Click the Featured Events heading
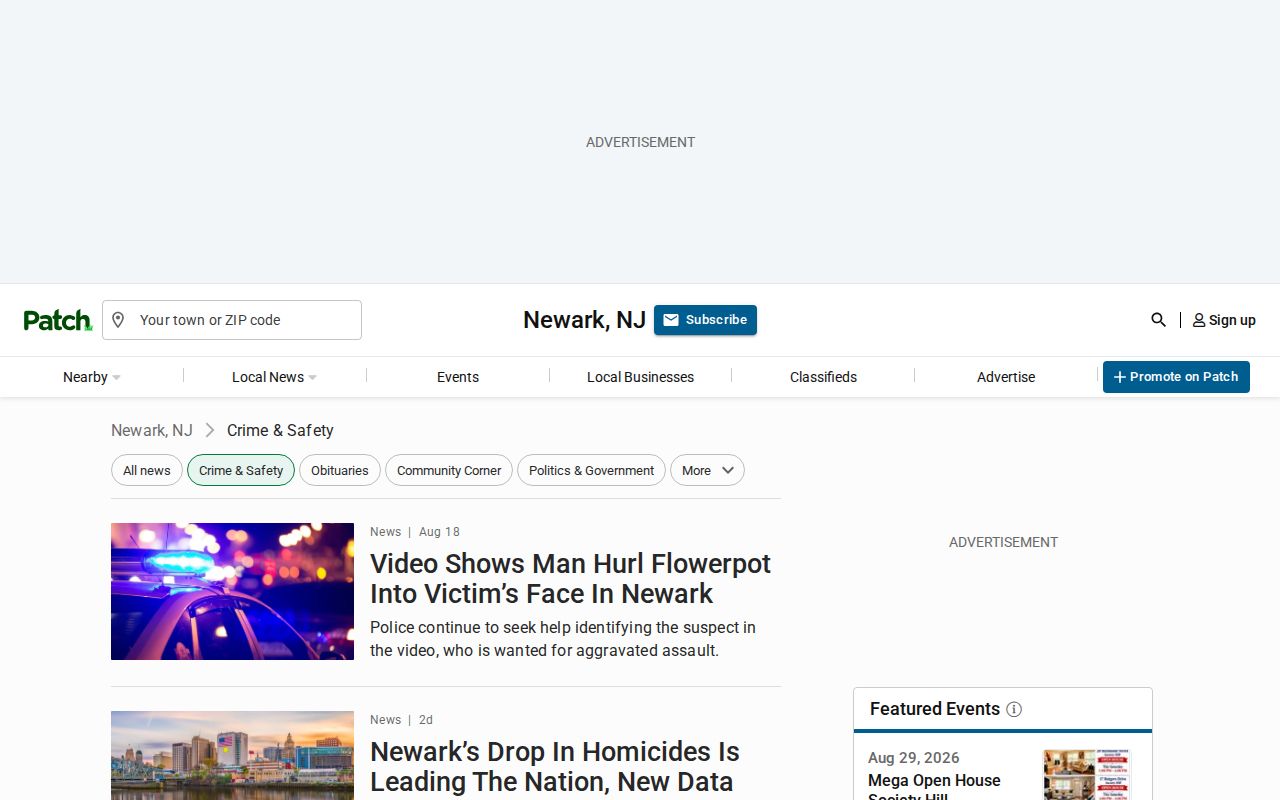Screen dimensions: 1280x800 (x=935, y=709)
